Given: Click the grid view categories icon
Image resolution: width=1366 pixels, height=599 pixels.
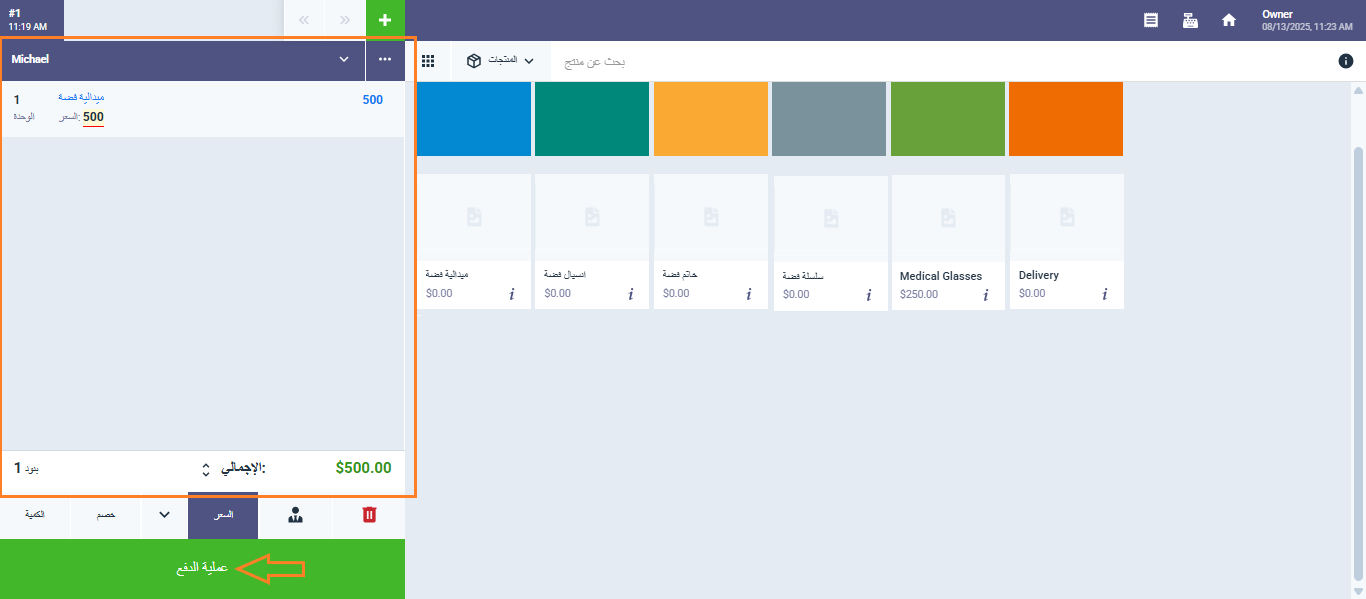Looking at the screenshot, I should [x=428, y=61].
